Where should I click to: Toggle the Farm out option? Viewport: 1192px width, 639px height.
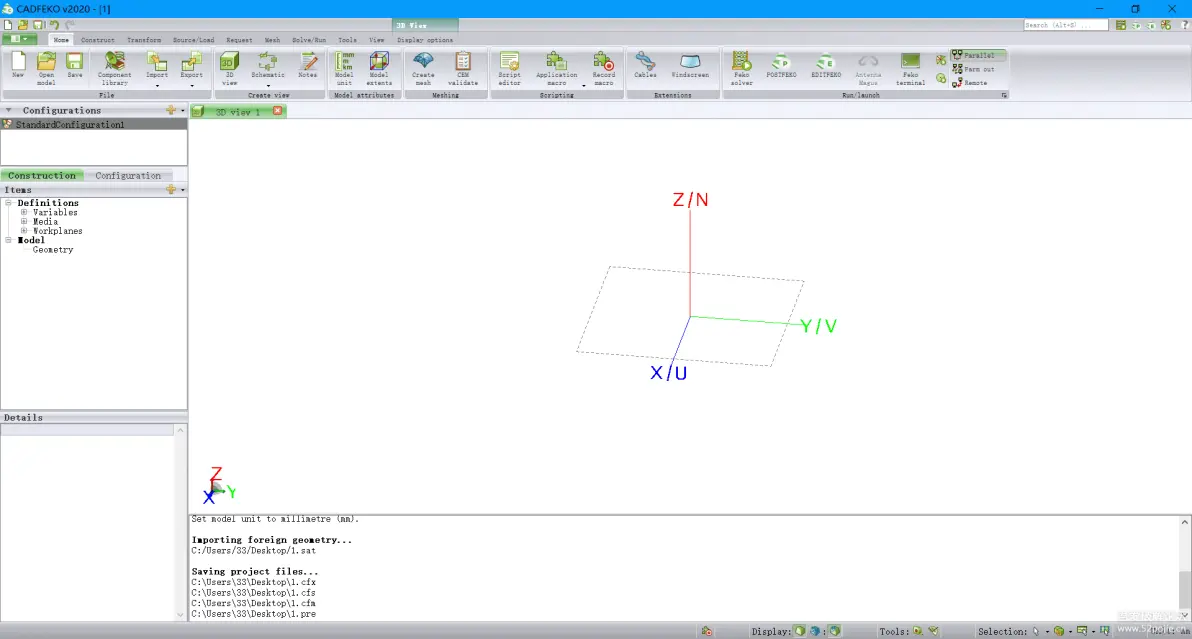tap(973, 69)
